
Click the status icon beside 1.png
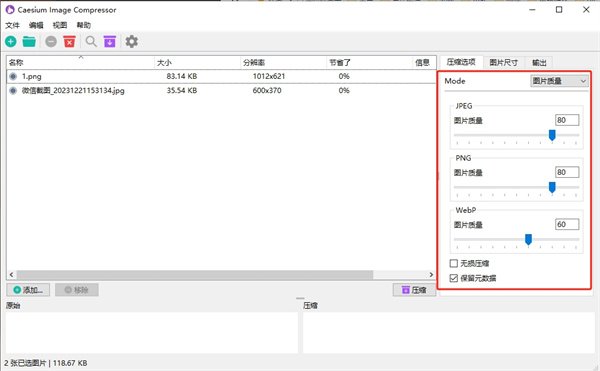[x=13, y=76]
